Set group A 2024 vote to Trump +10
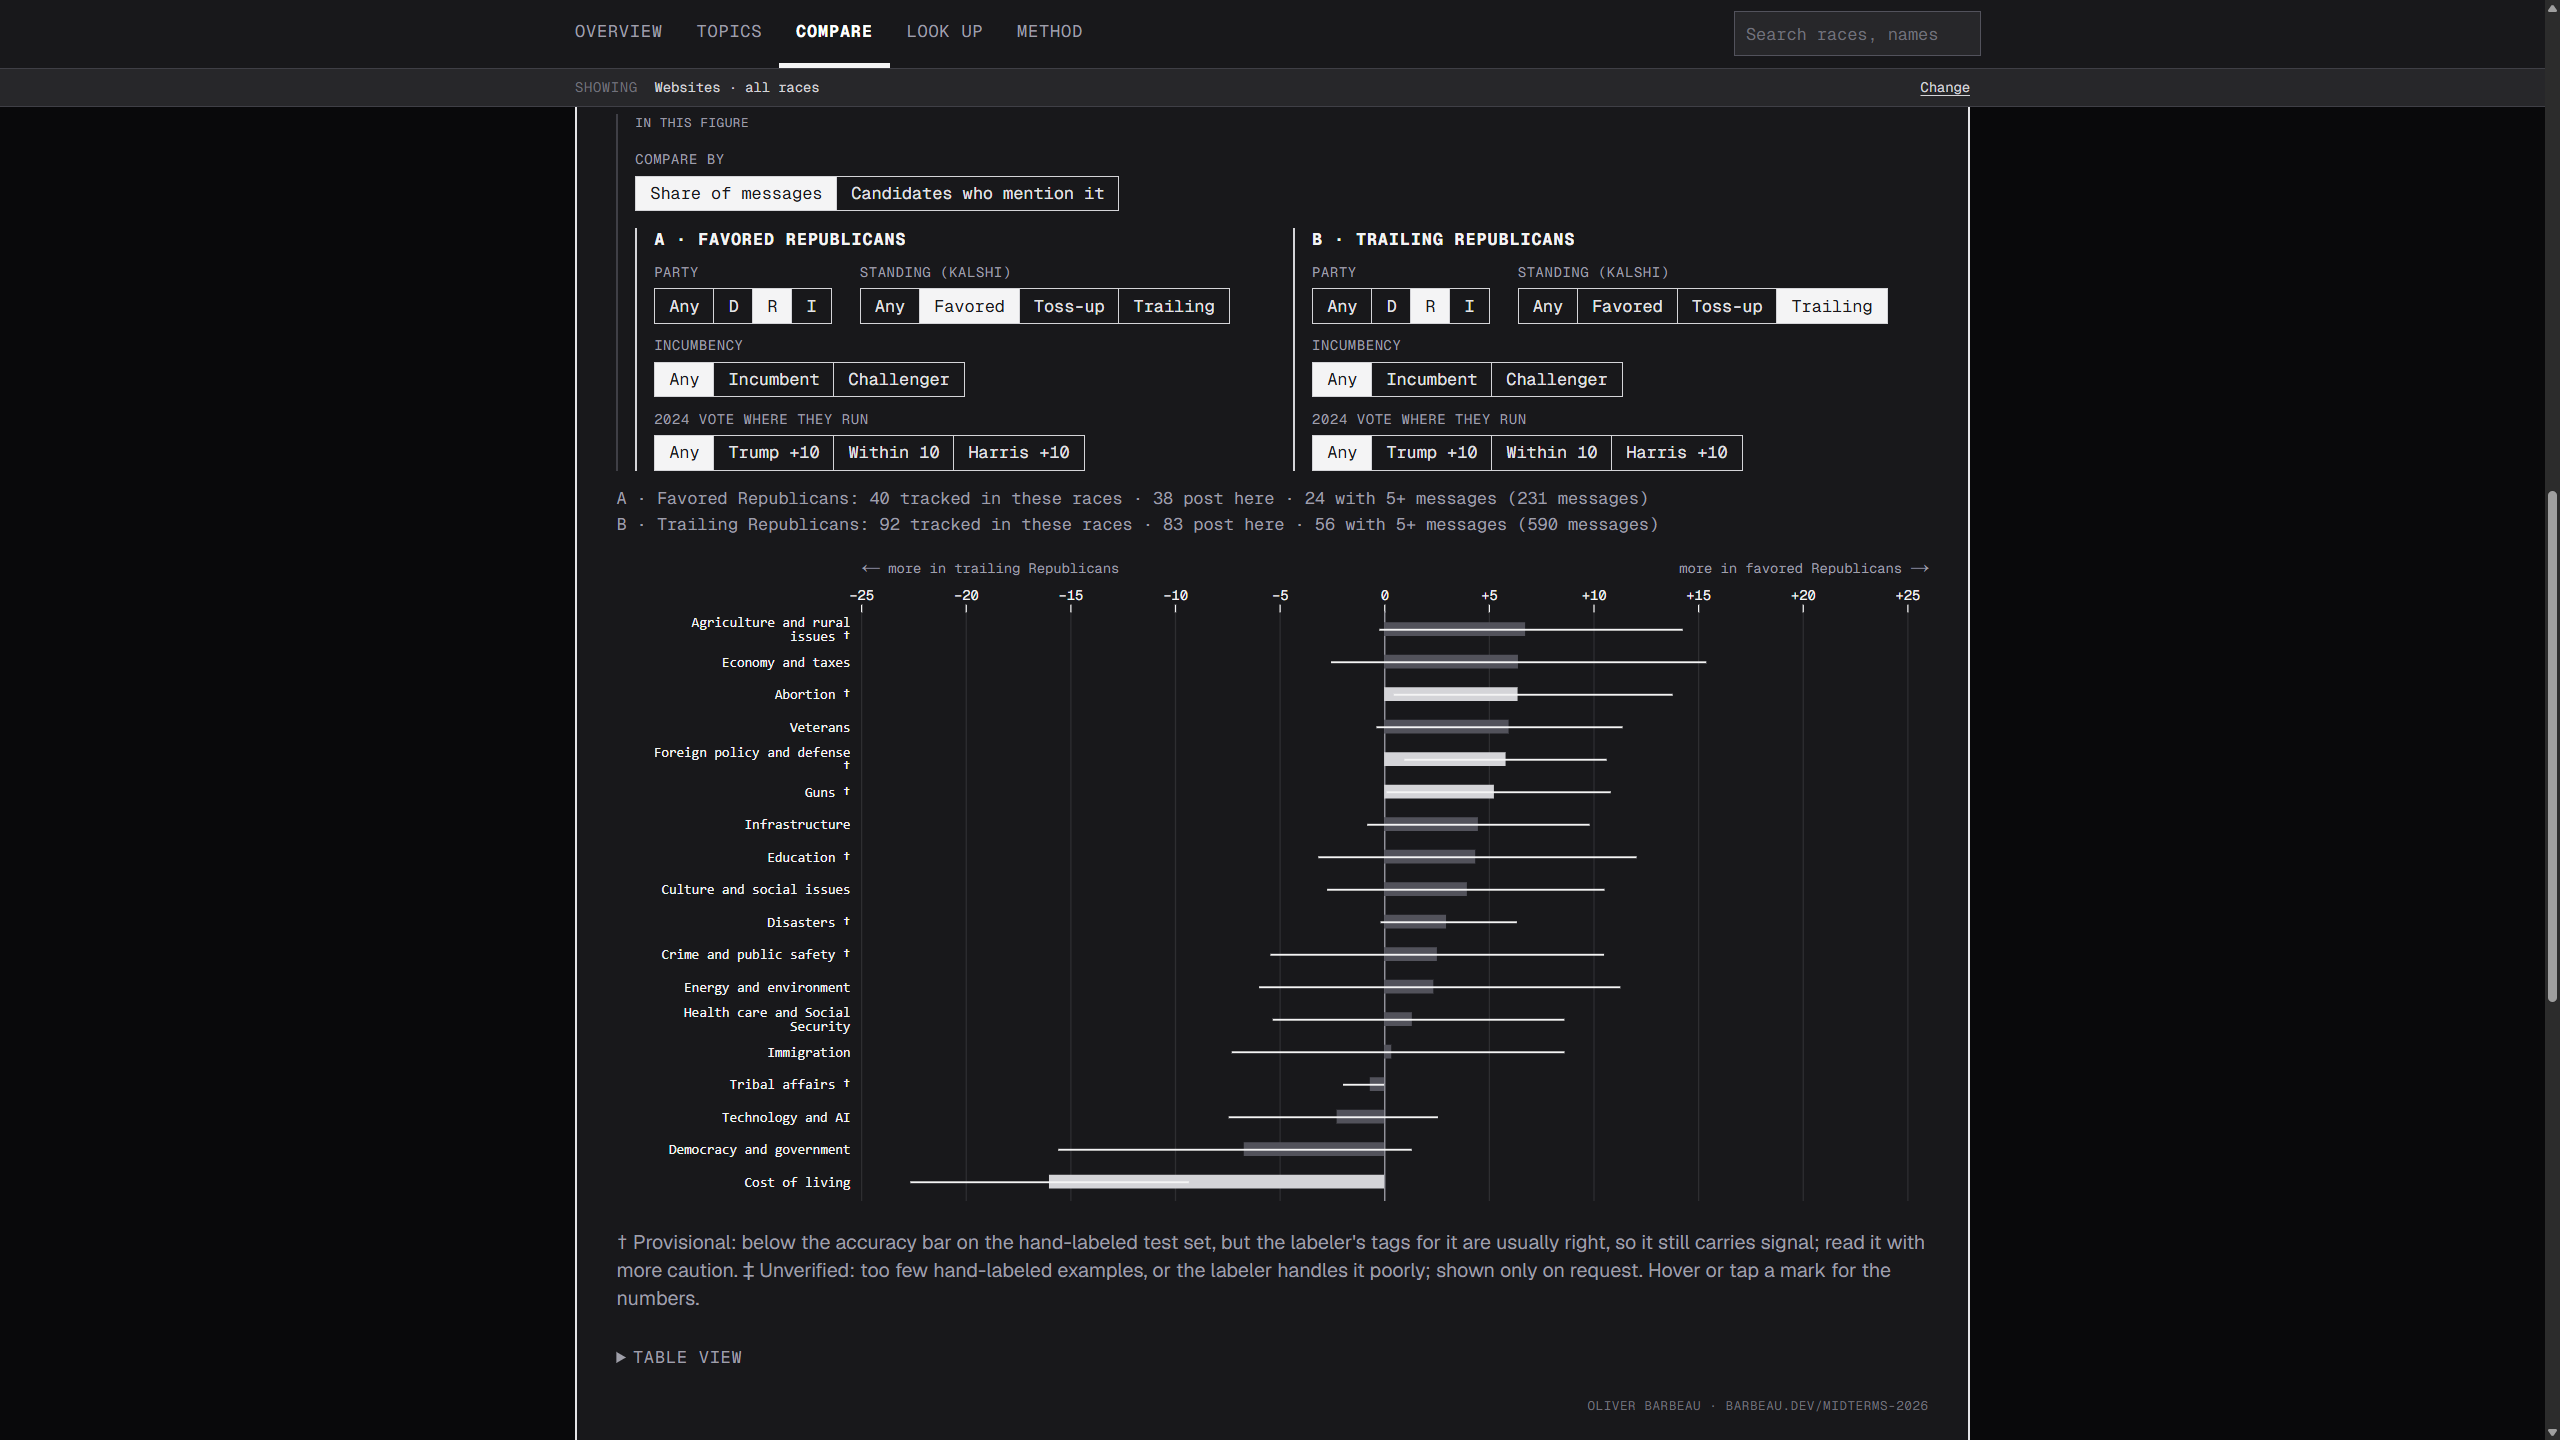2560x1440 pixels. tap(773, 453)
